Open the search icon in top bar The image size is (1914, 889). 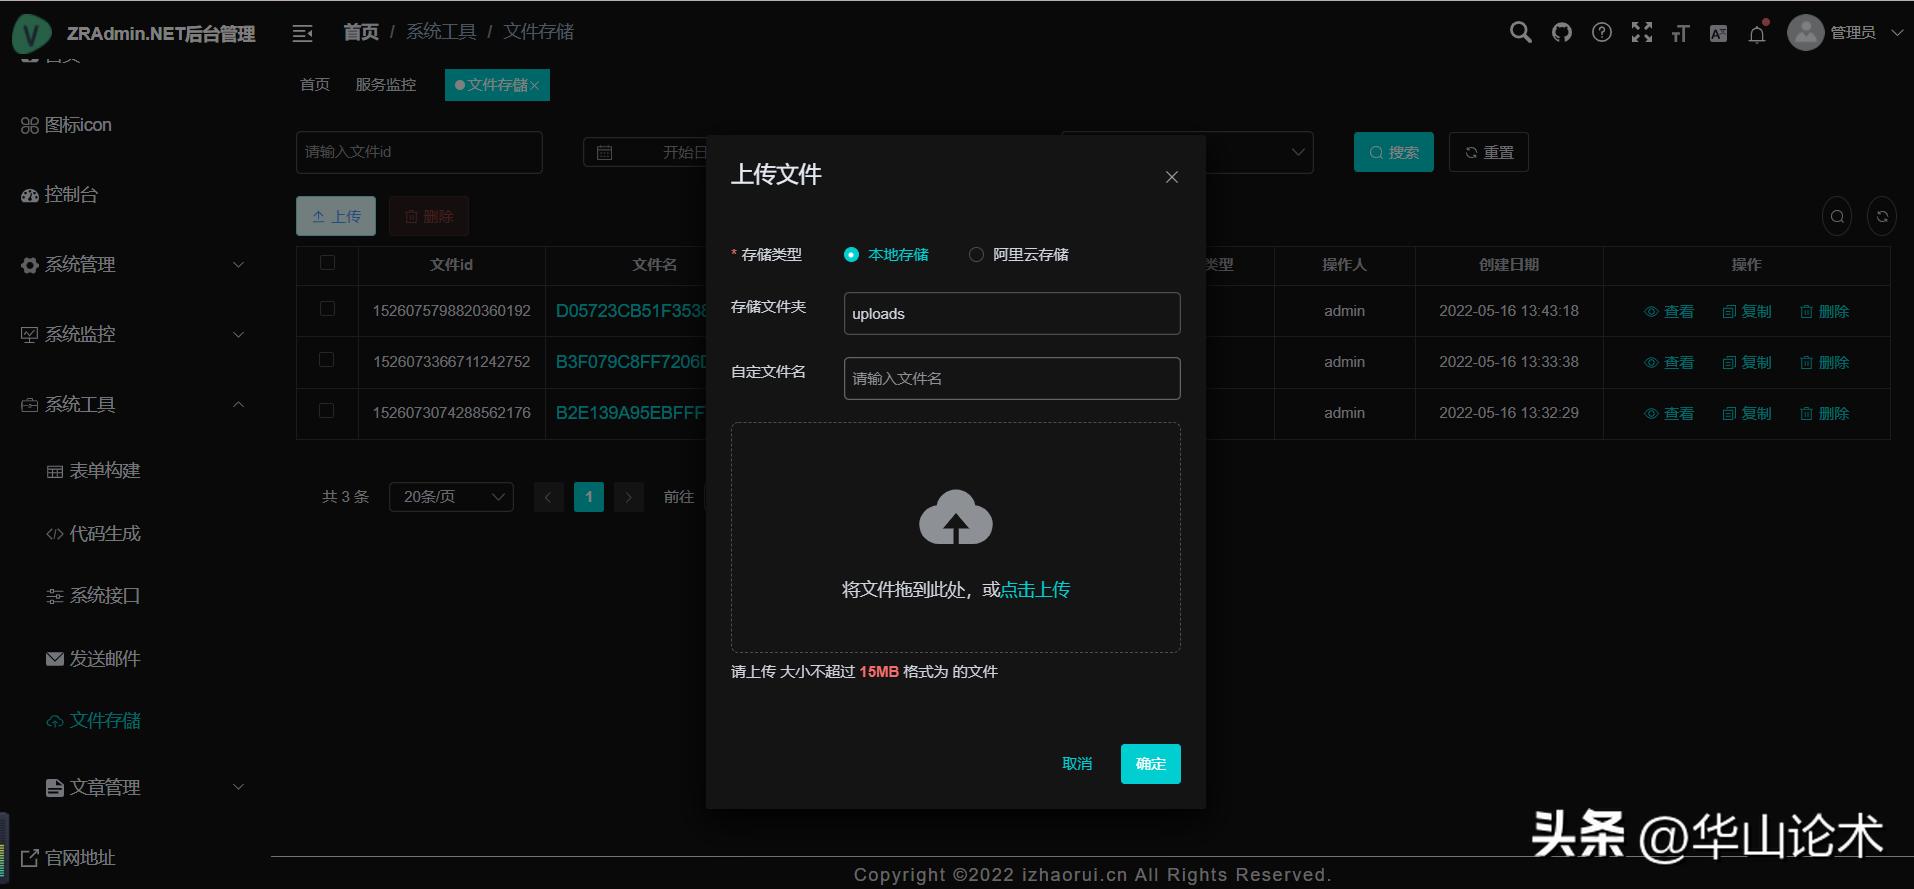[1520, 32]
